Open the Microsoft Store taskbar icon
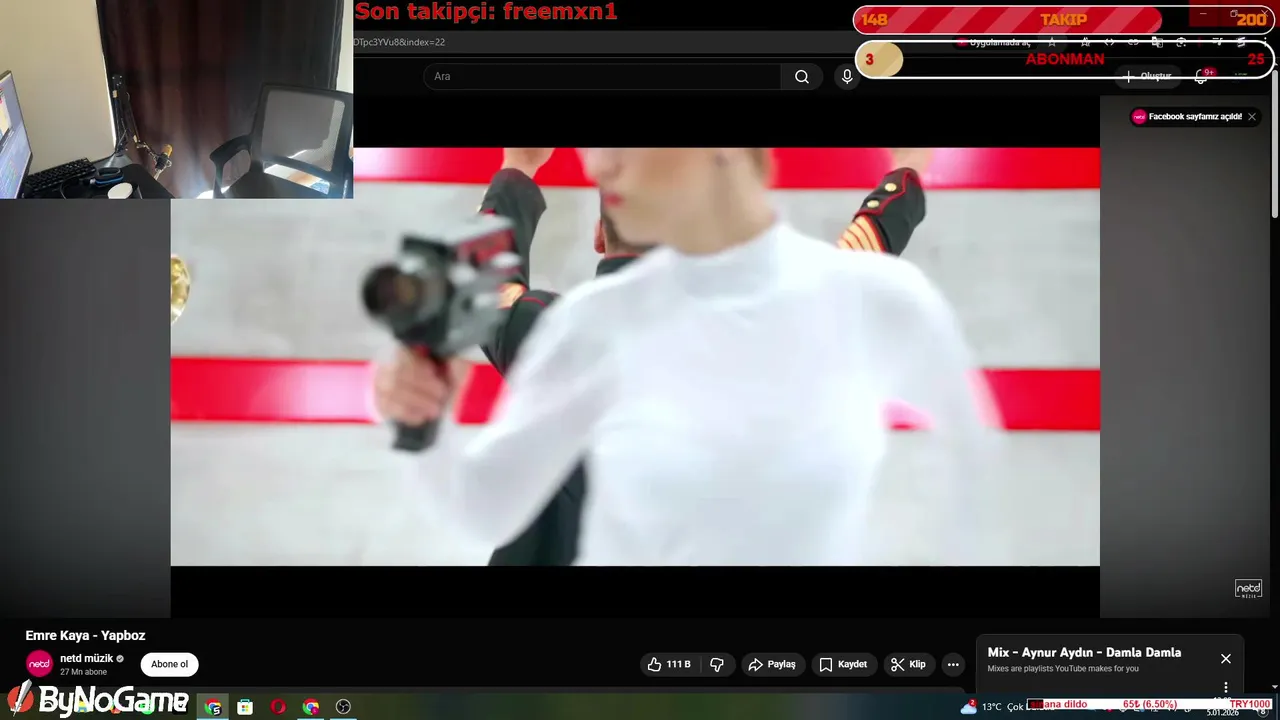The width and height of the screenshot is (1280, 720). click(245, 707)
